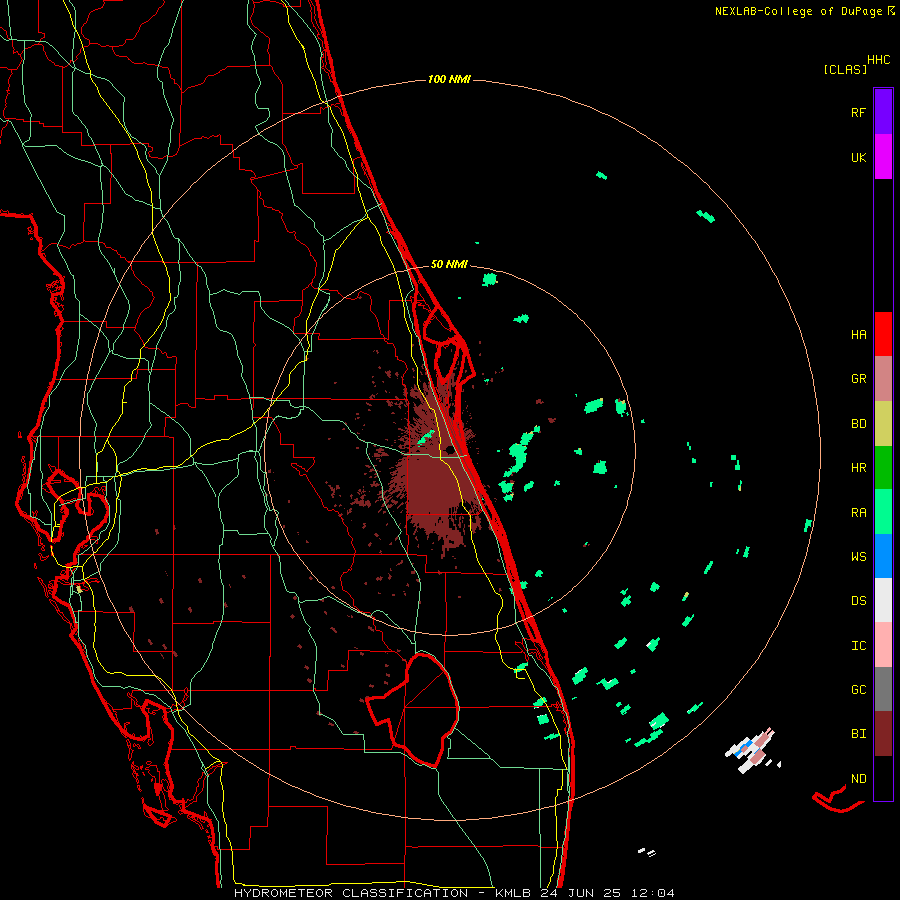The image size is (900, 900).
Task: Click the HA label in the legend
Action: click(x=858, y=334)
